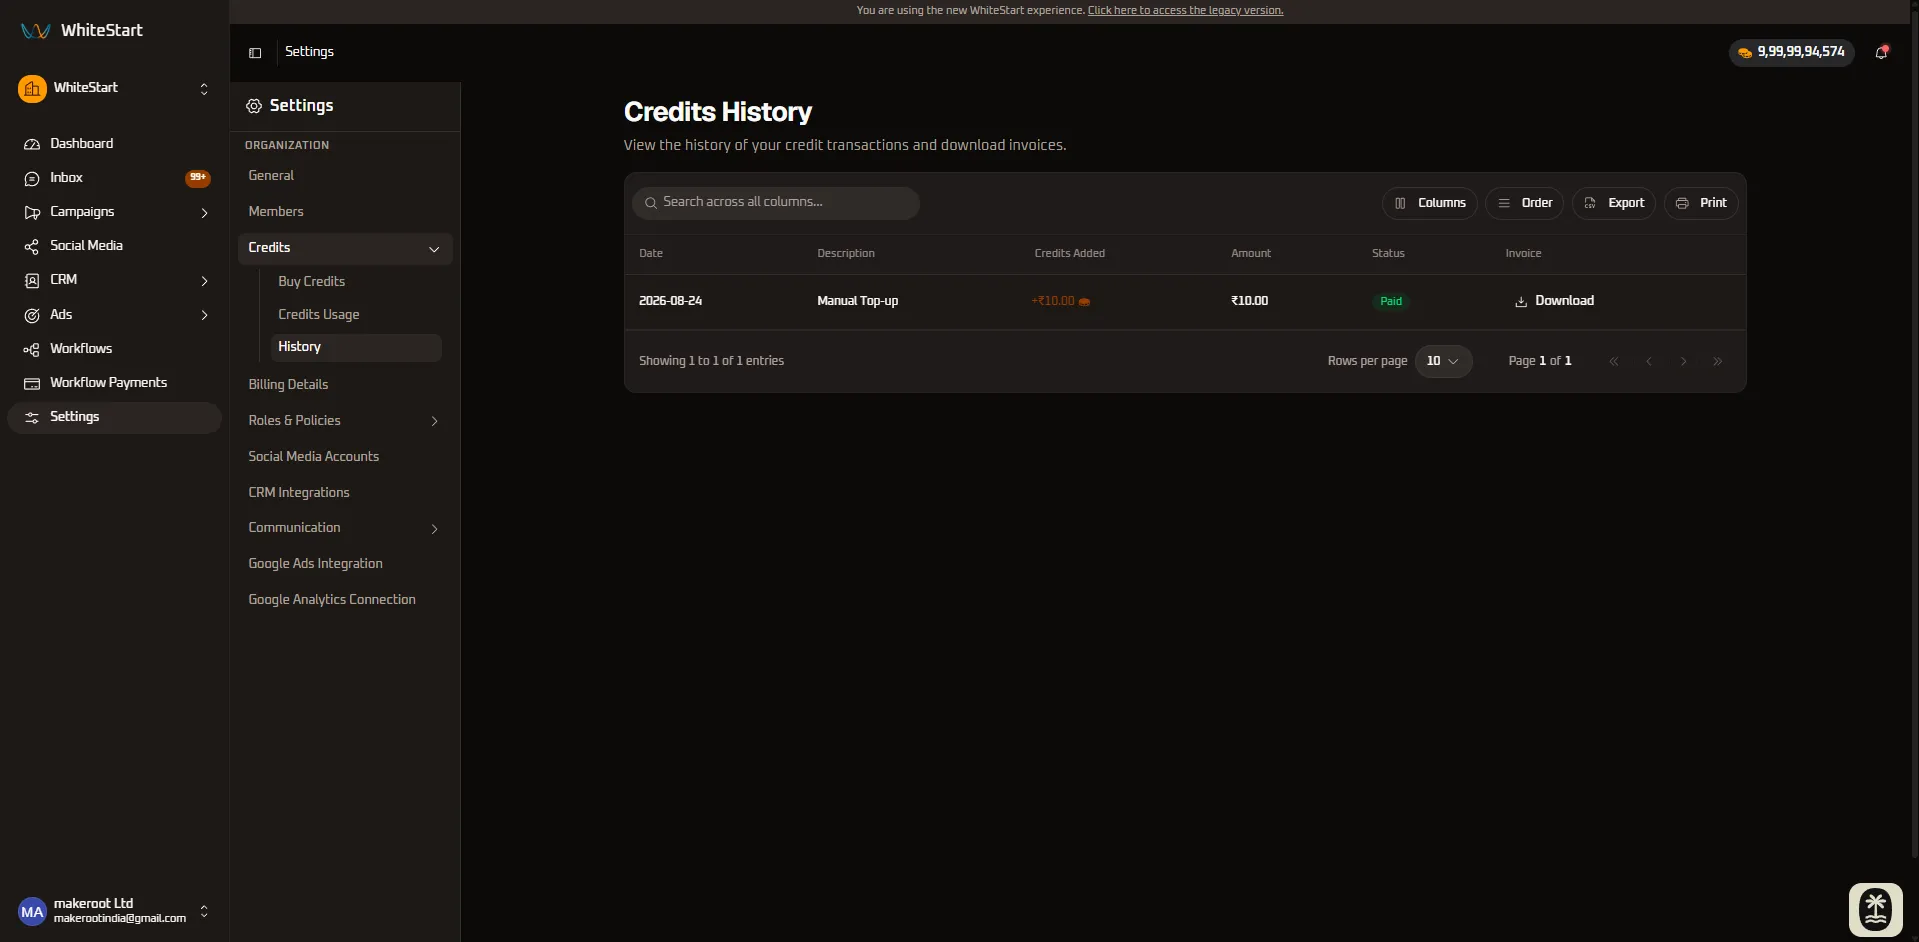Go to Social Media section
The image size is (1919, 942).
pos(114,246)
